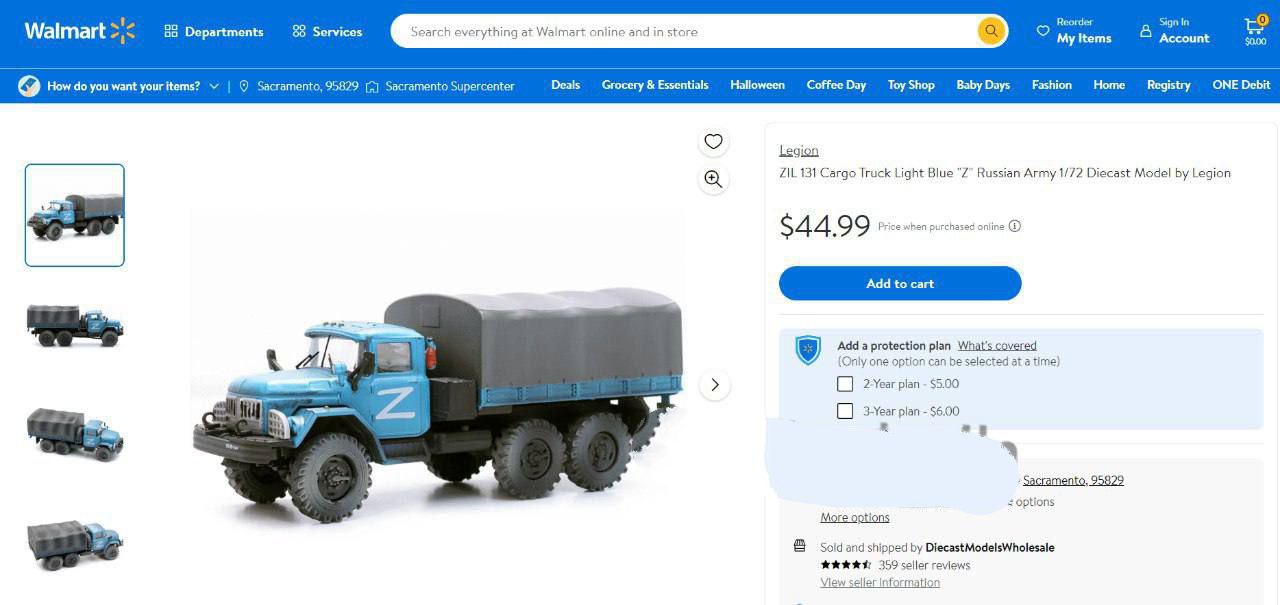Open the Account sign in icon
Viewport: 1280px width, 605px height.
pyautogui.click(x=1146, y=31)
